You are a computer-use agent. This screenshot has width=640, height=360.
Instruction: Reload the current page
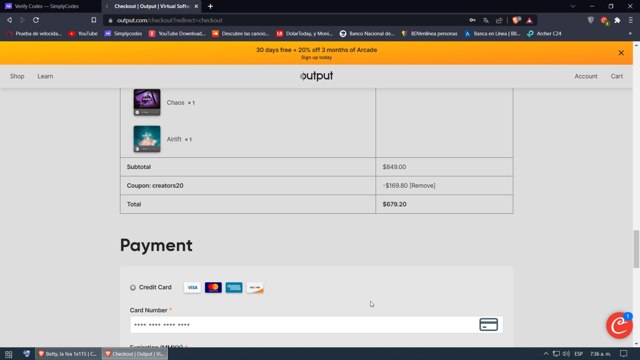pos(36,20)
